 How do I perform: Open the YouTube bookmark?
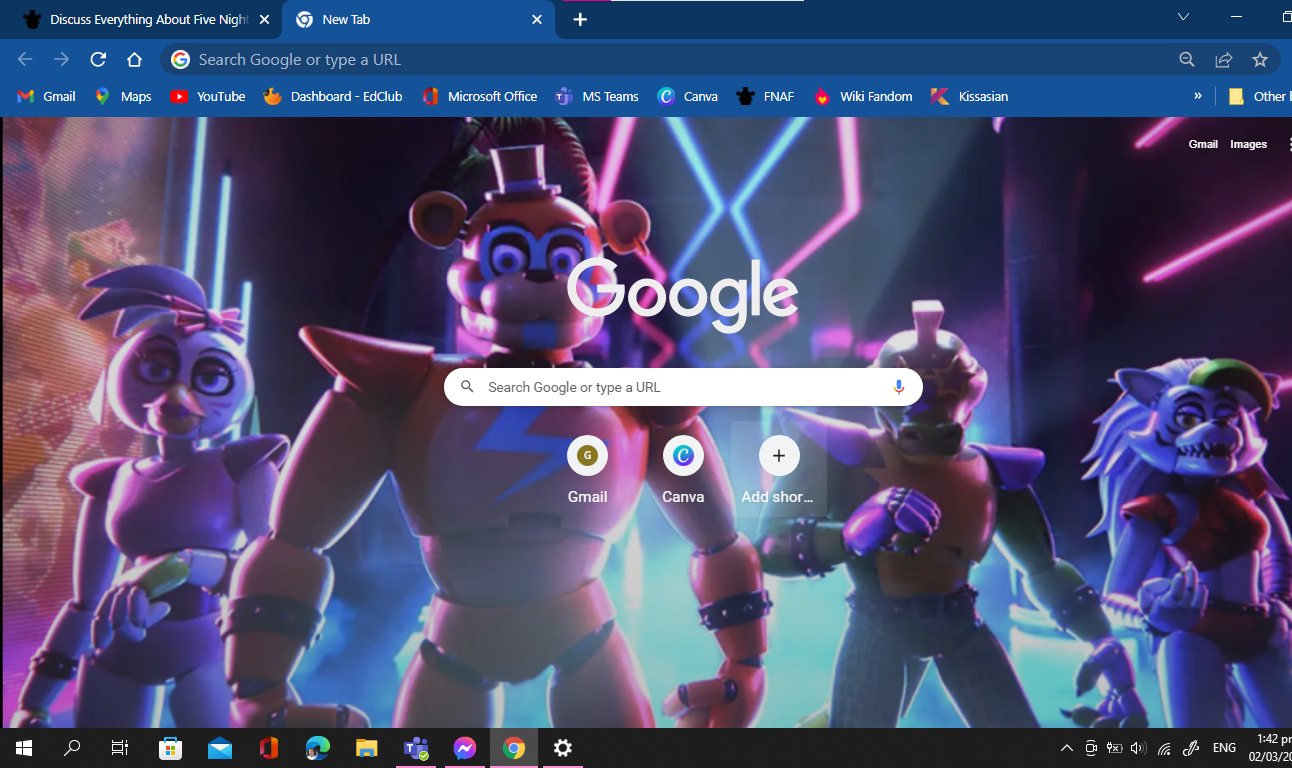click(x=208, y=97)
